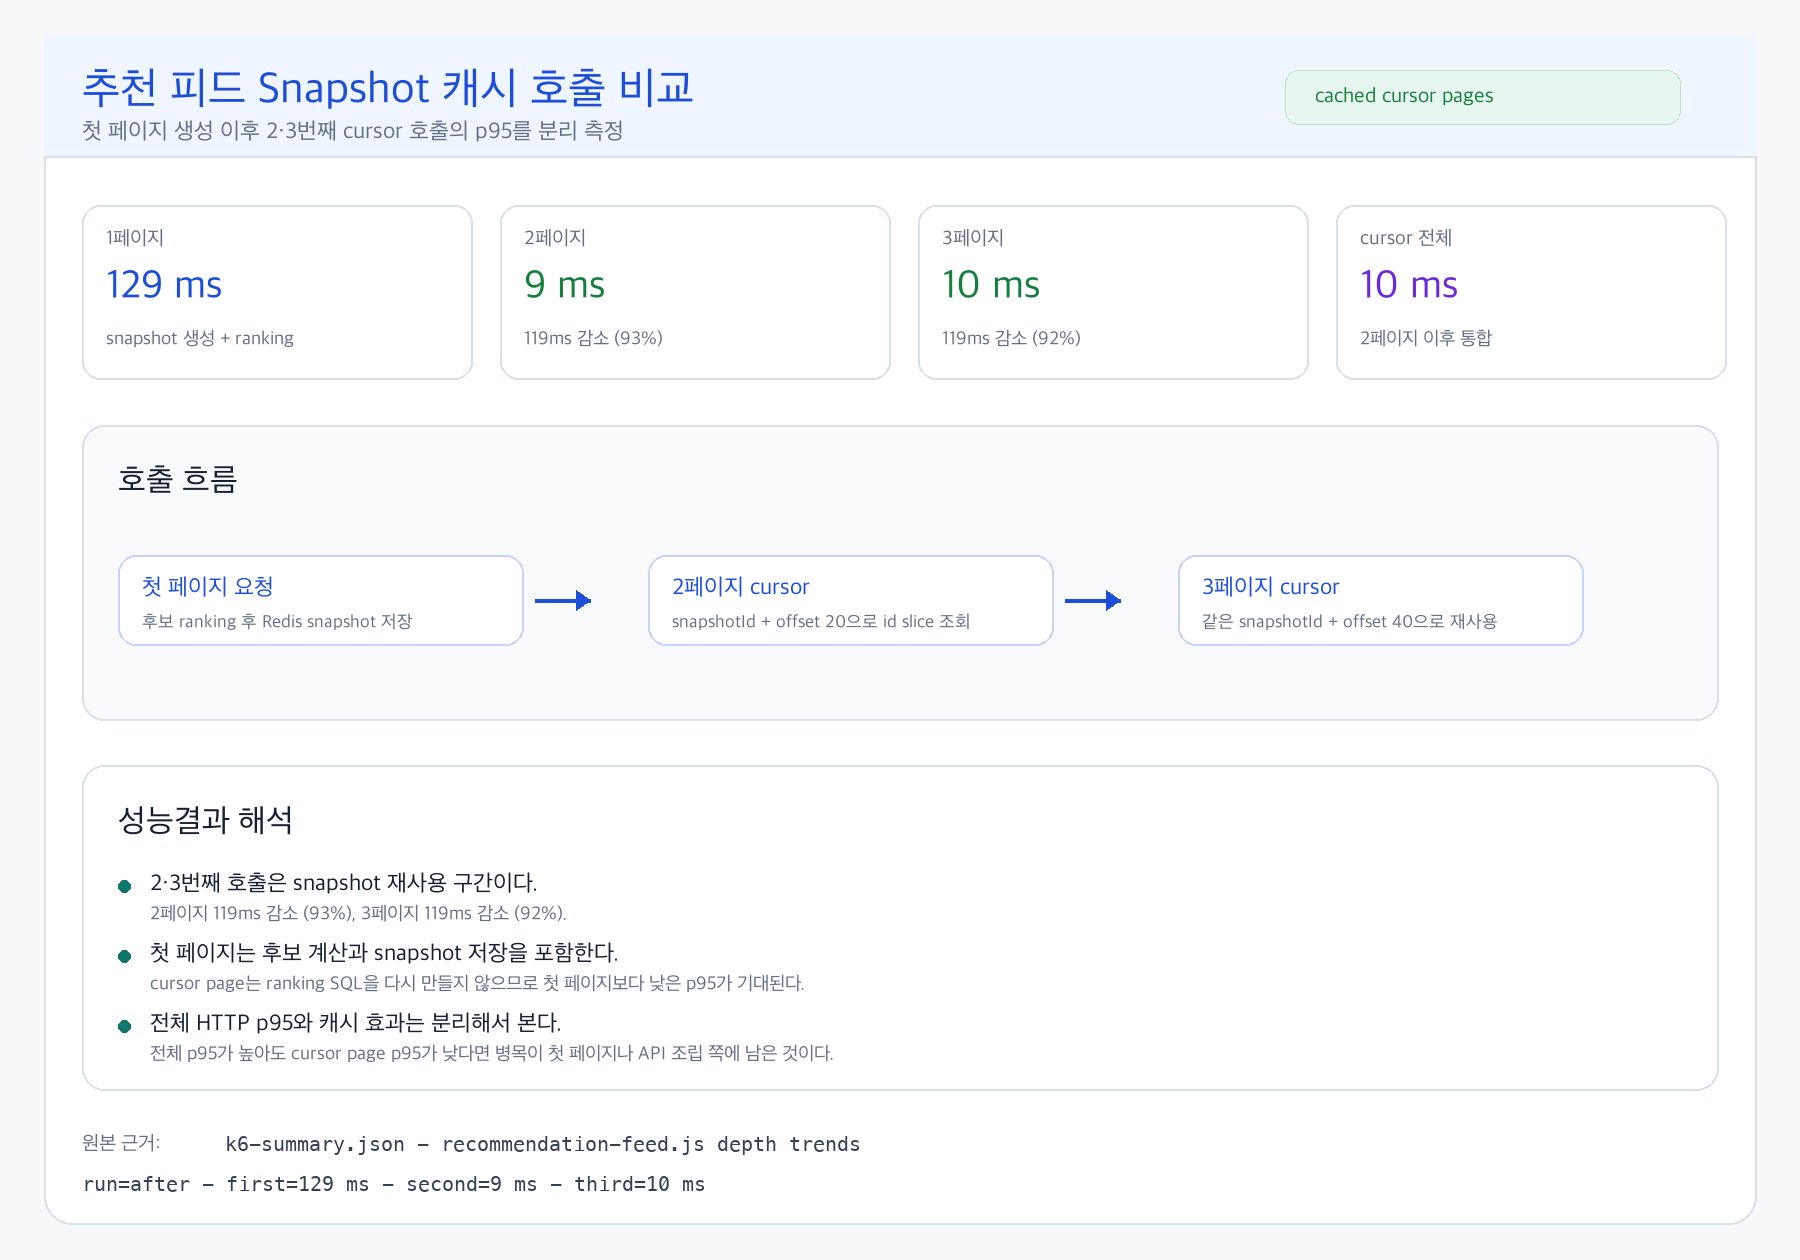Screen dimensions: 1800x1260
Task: Click arrow between 2페이지 cursor and 3페이지 cursor
Action: click(1093, 600)
